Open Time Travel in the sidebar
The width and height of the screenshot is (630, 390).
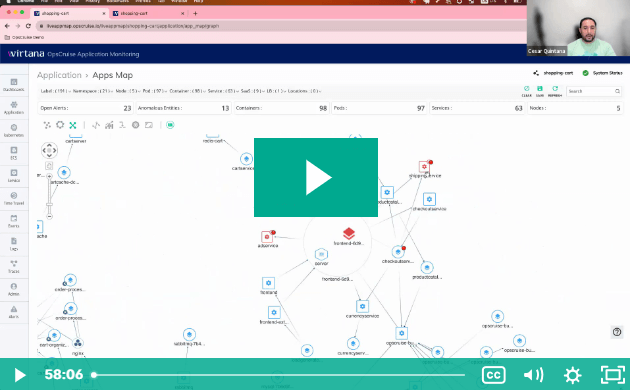(x=14, y=198)
